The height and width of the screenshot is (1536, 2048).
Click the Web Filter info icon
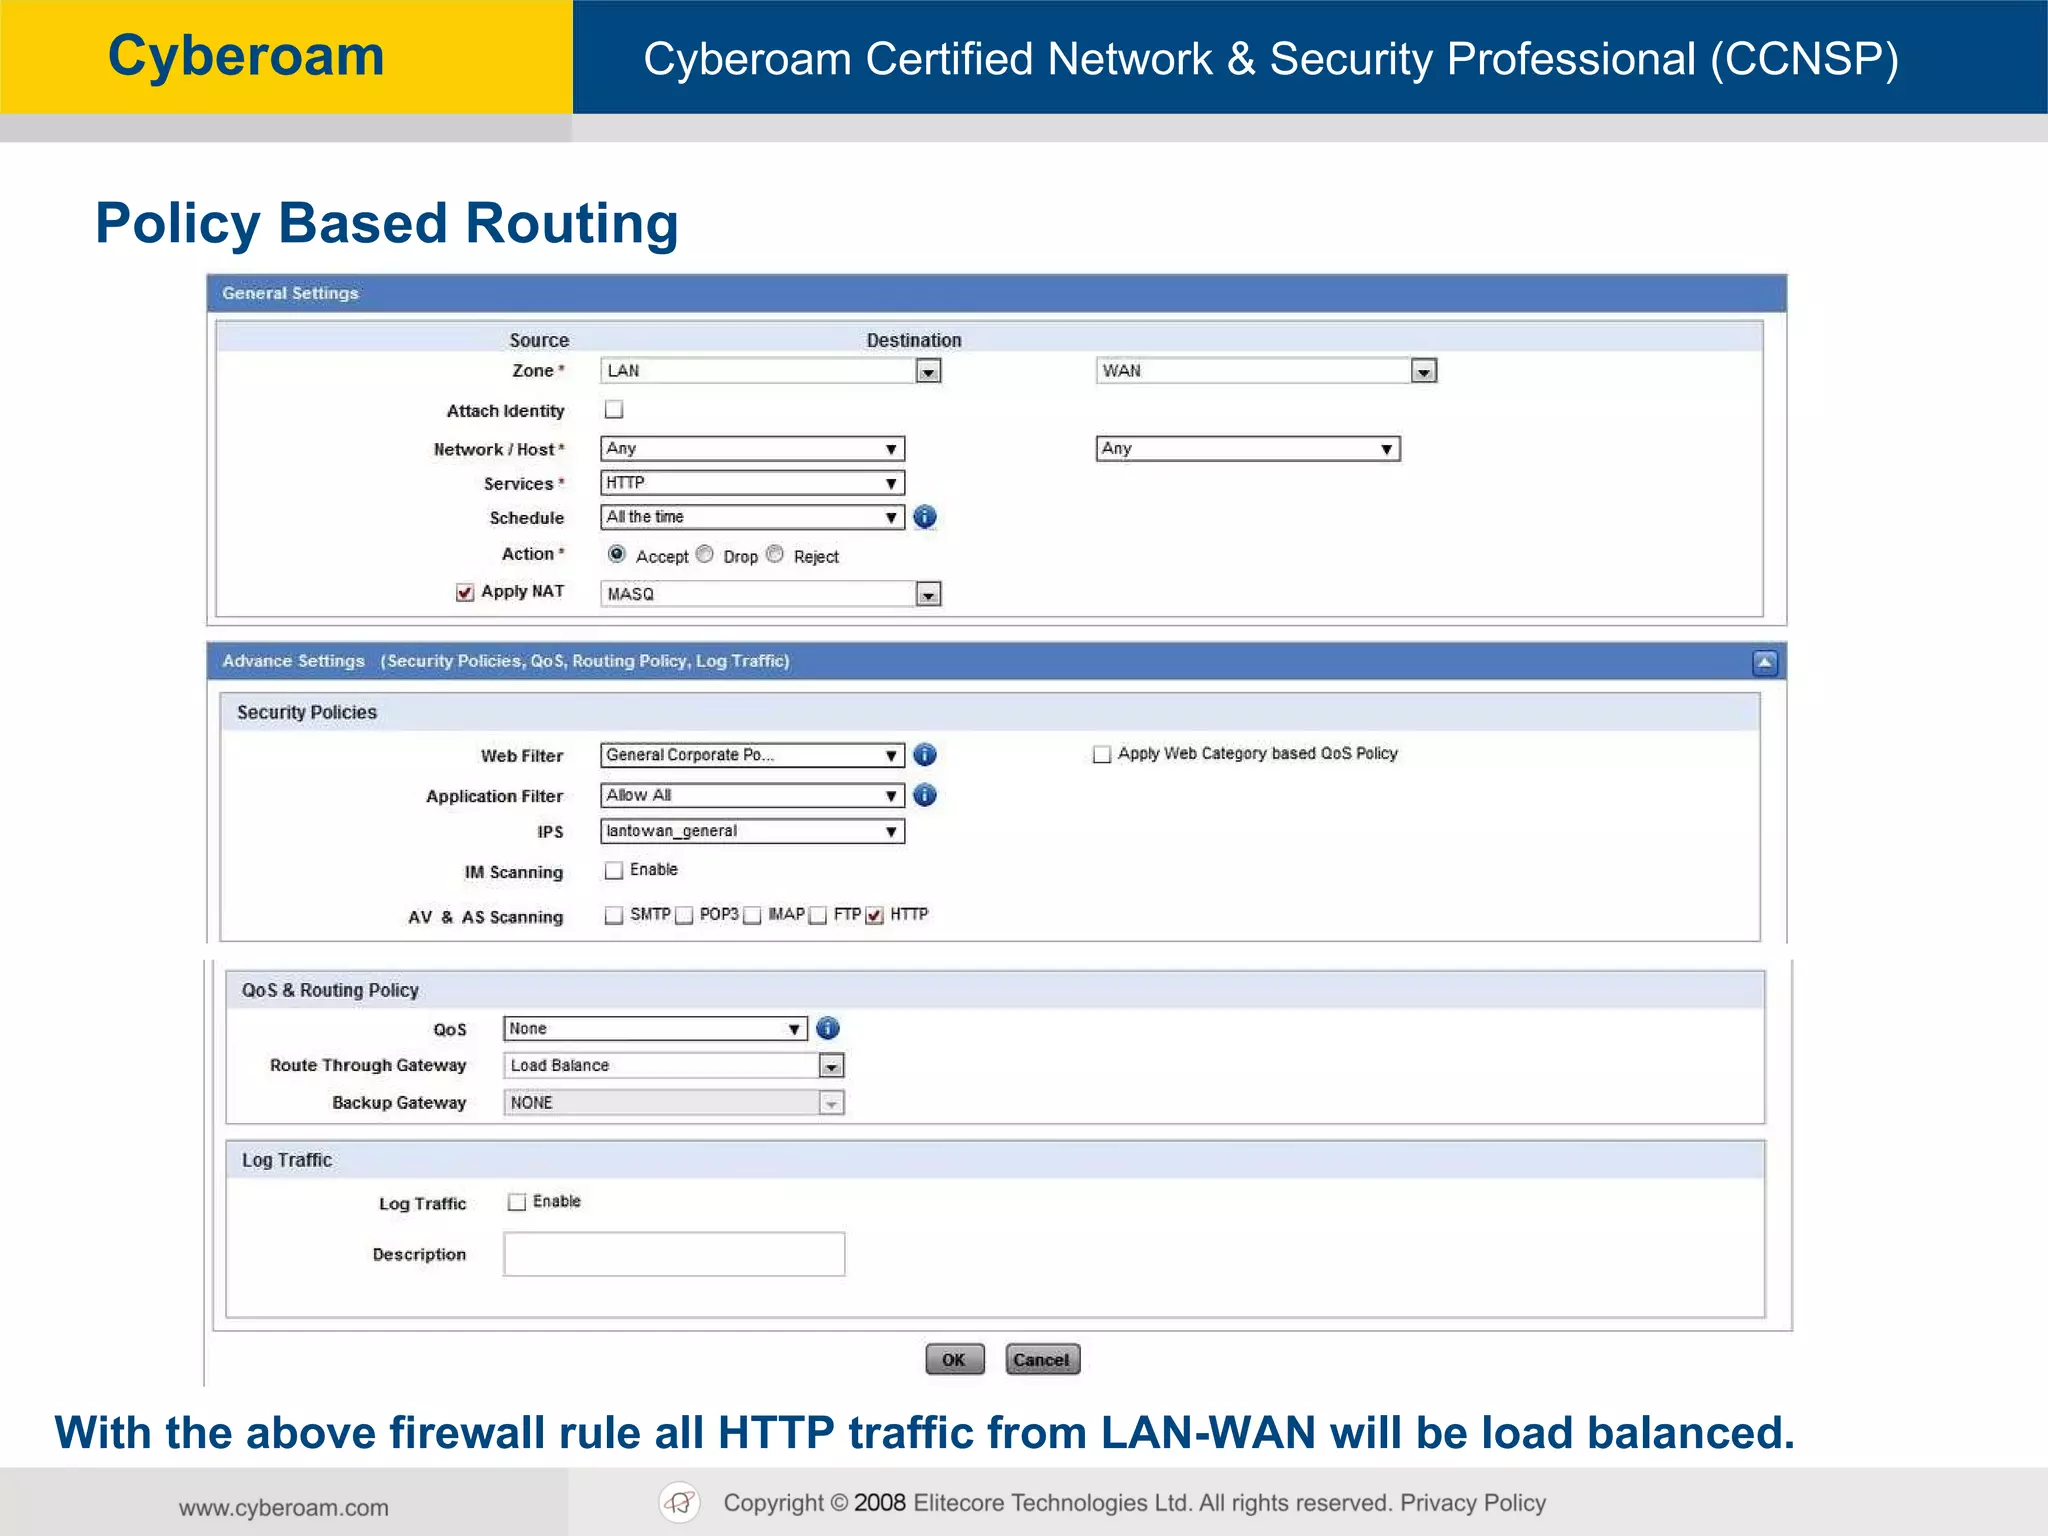click(x=925, y=755)
